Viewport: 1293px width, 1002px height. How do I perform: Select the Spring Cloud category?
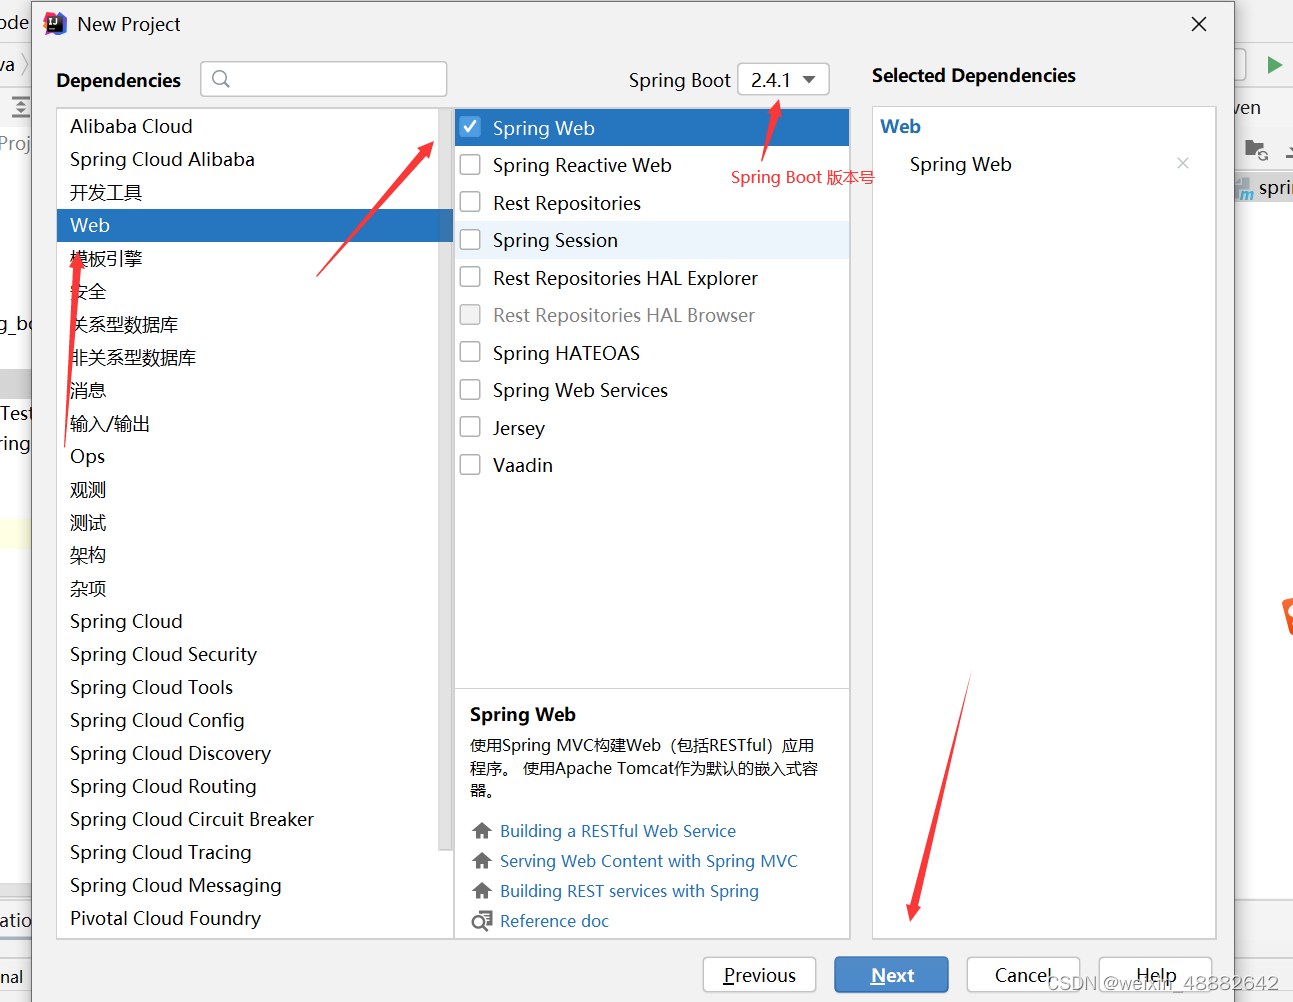[x=247, y=621]
